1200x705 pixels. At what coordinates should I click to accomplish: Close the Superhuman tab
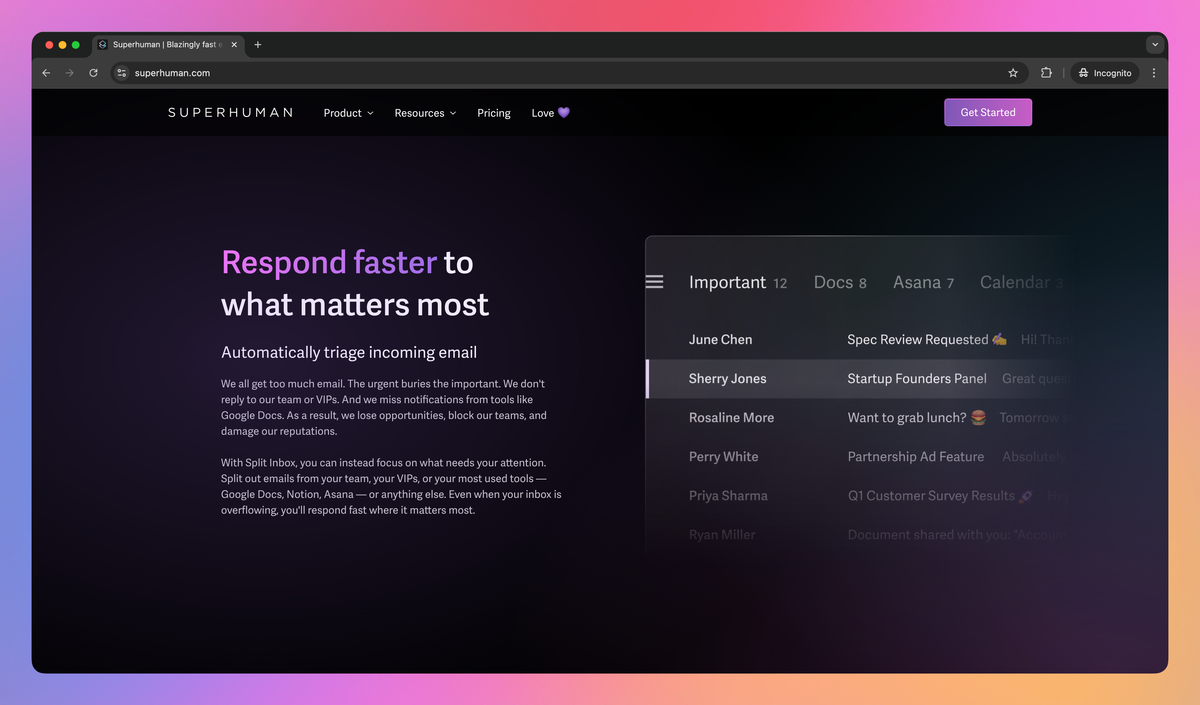coord(234,45)
